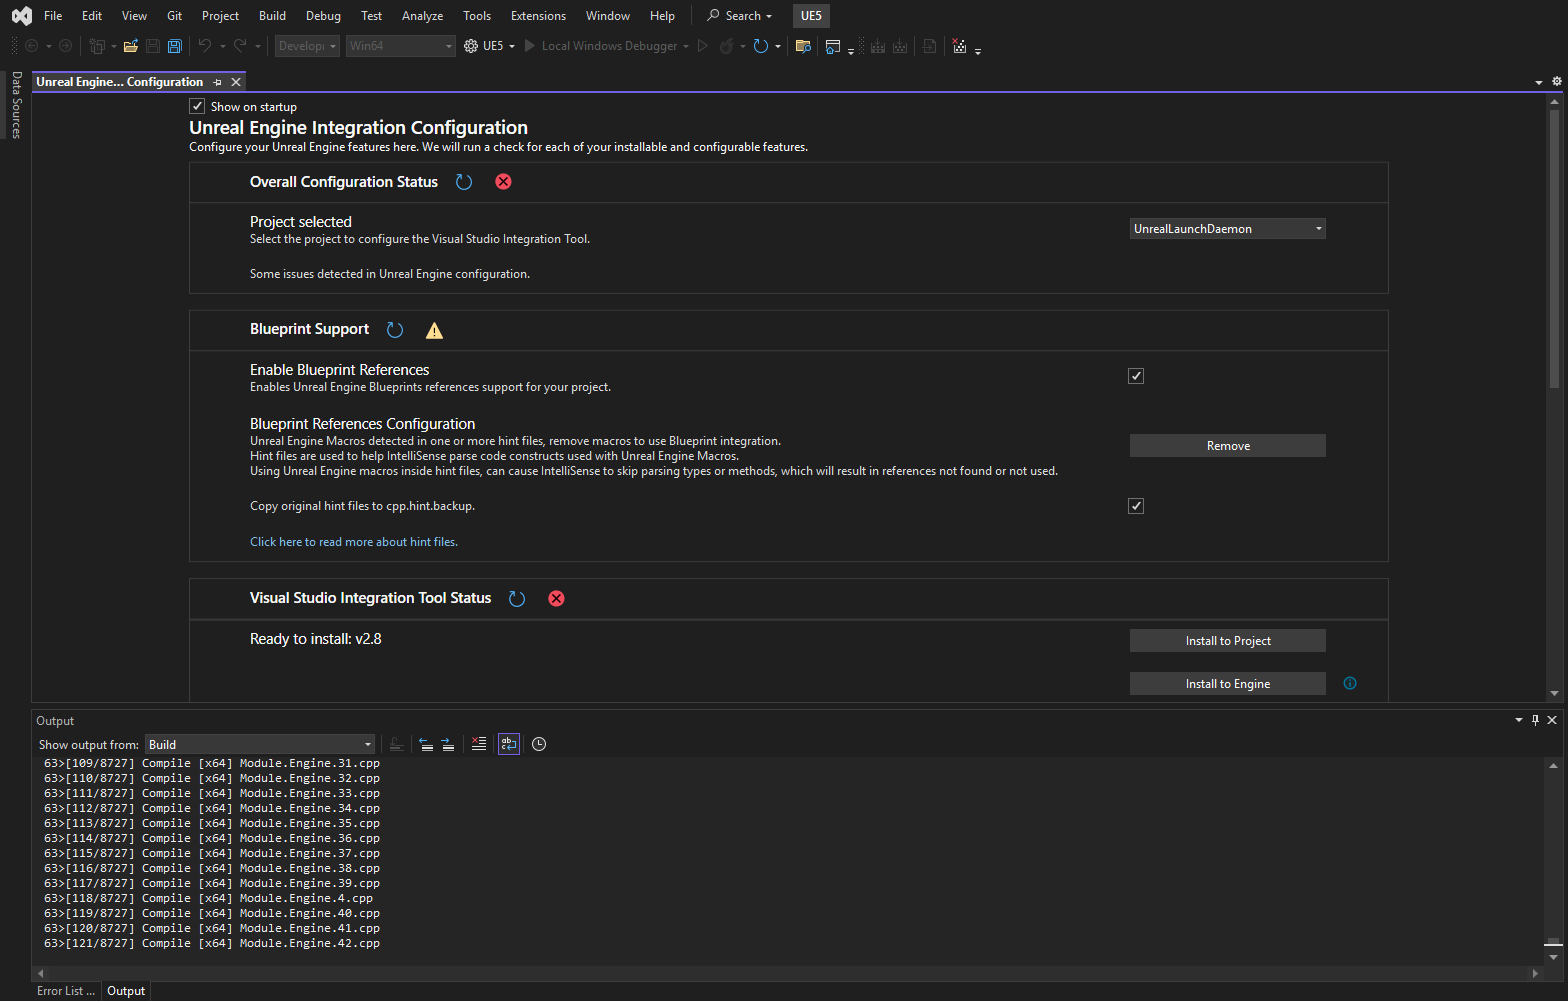Click the Remove button for hint file macros

(x=1228, y=446)
